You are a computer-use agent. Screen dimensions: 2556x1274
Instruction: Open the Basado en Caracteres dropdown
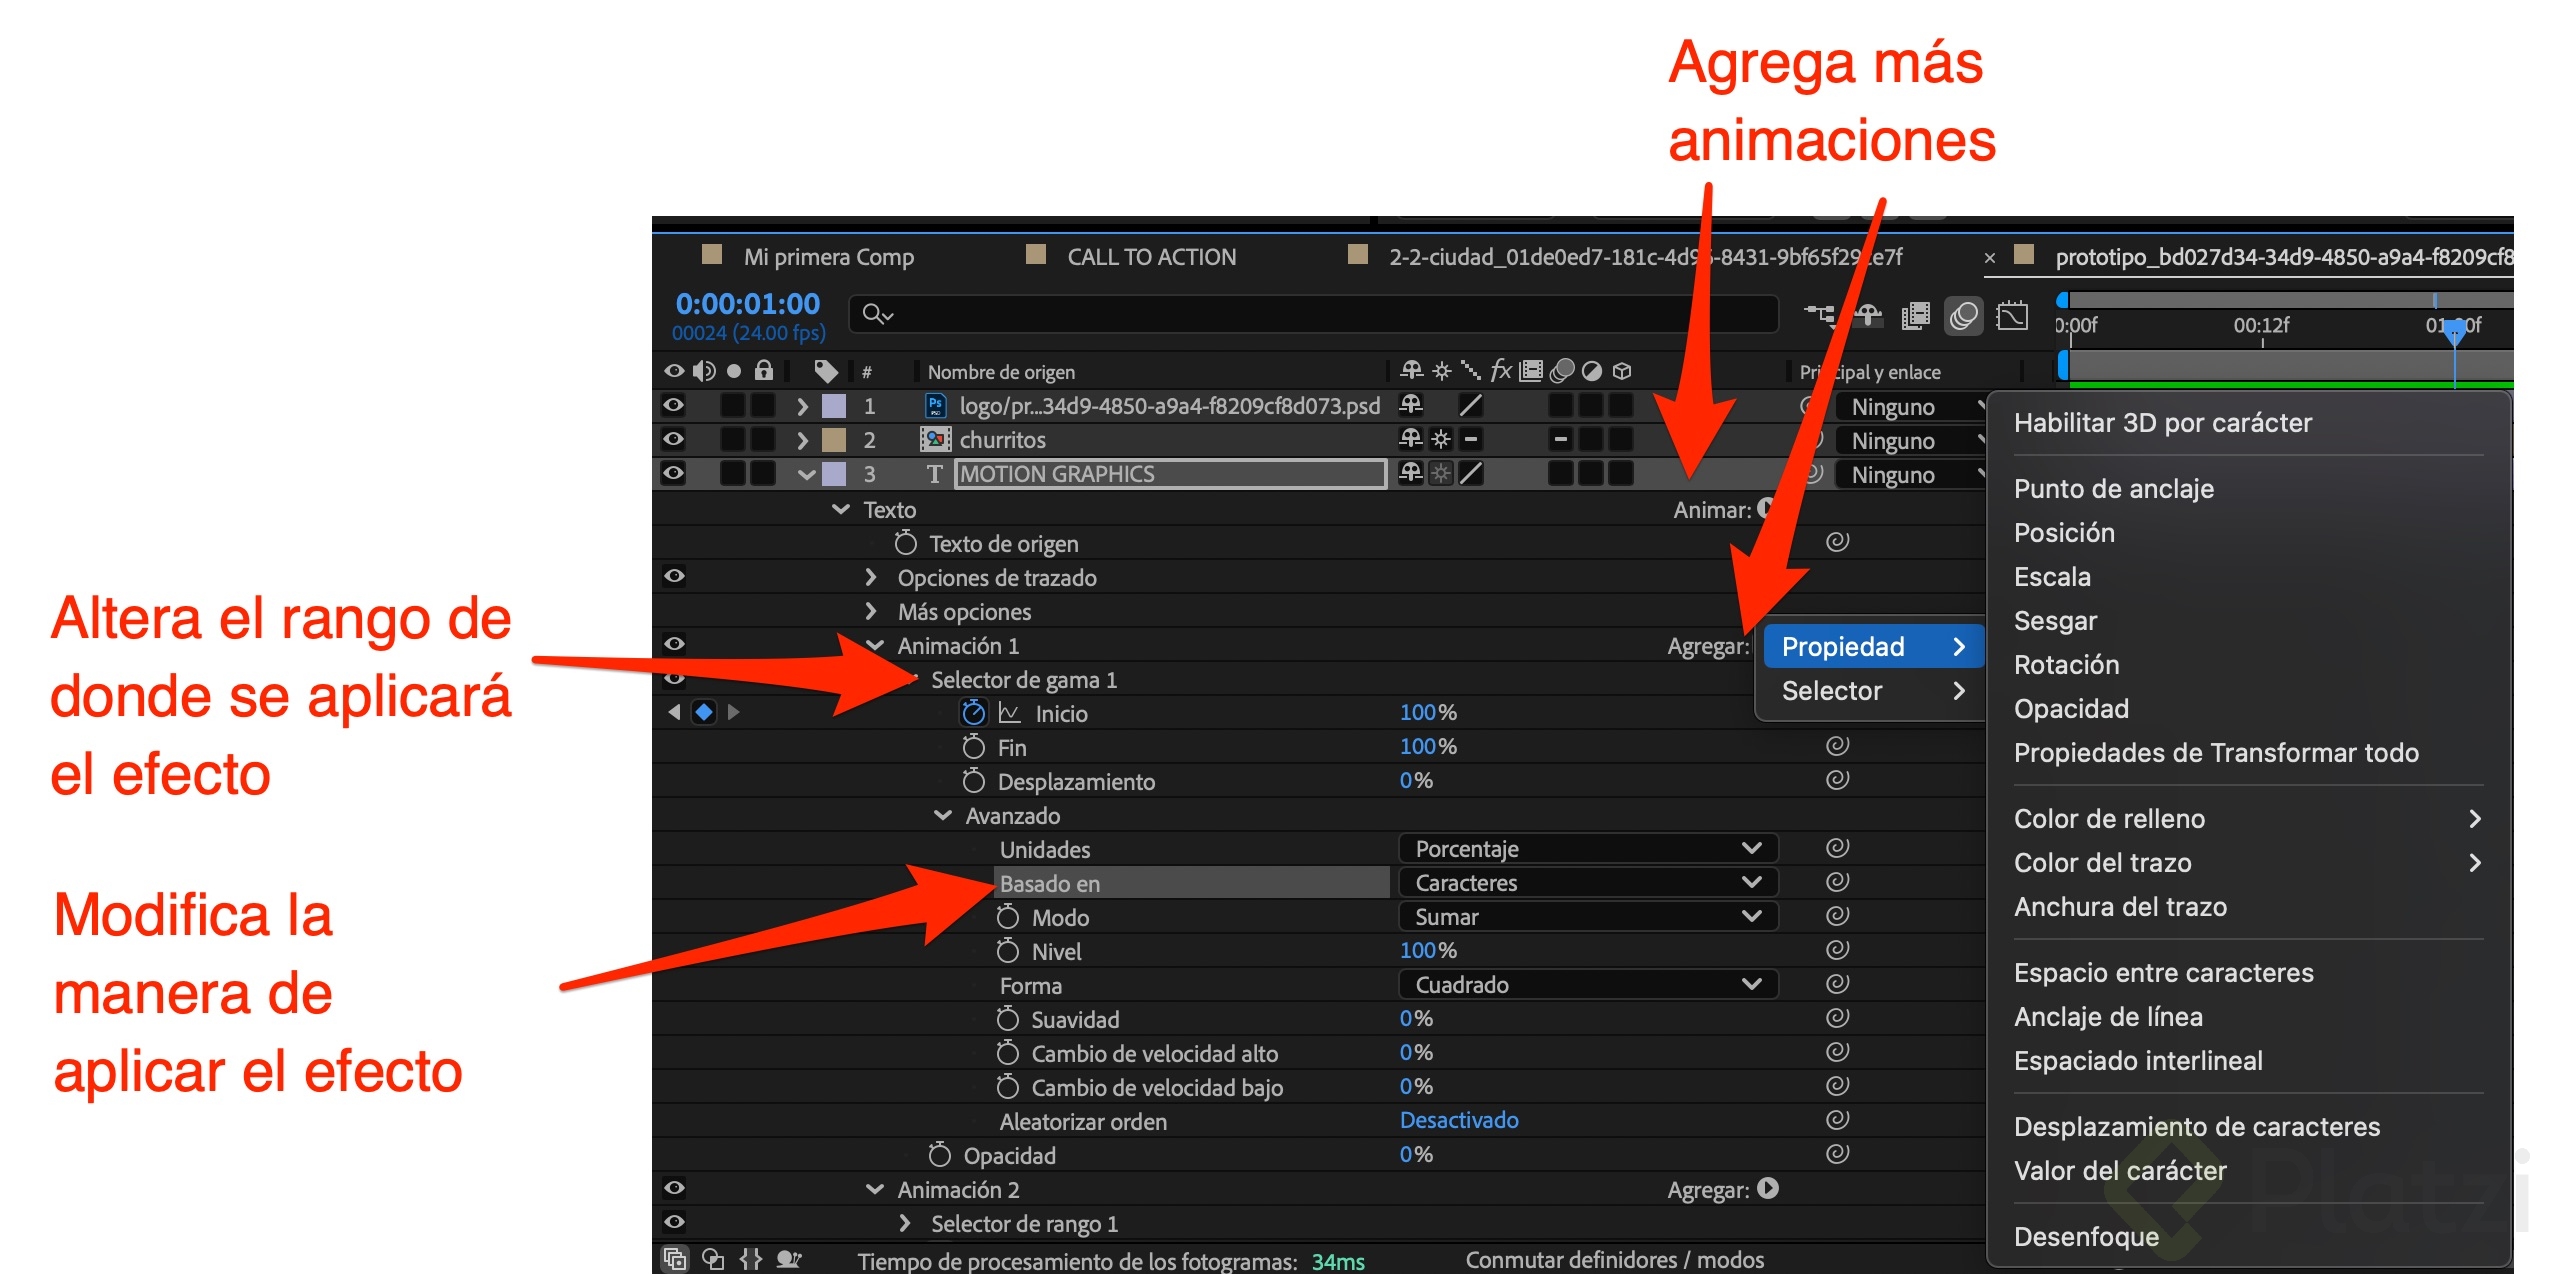tap(1587, 882)
